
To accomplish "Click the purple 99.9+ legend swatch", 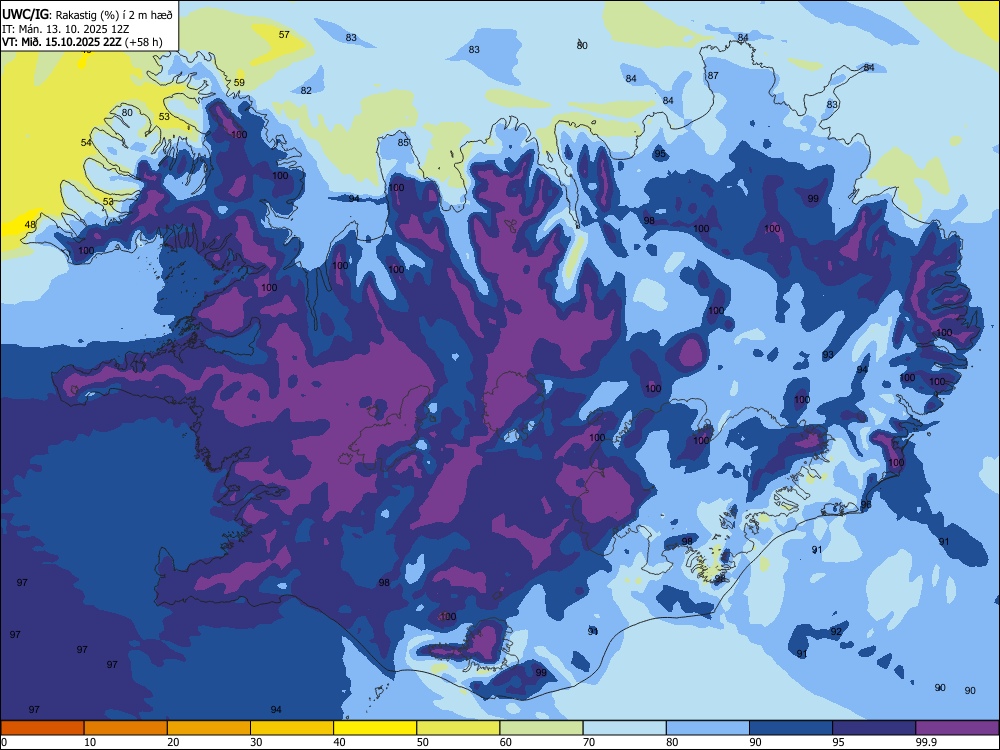I will pyautogui.click(x=957, y=728).
